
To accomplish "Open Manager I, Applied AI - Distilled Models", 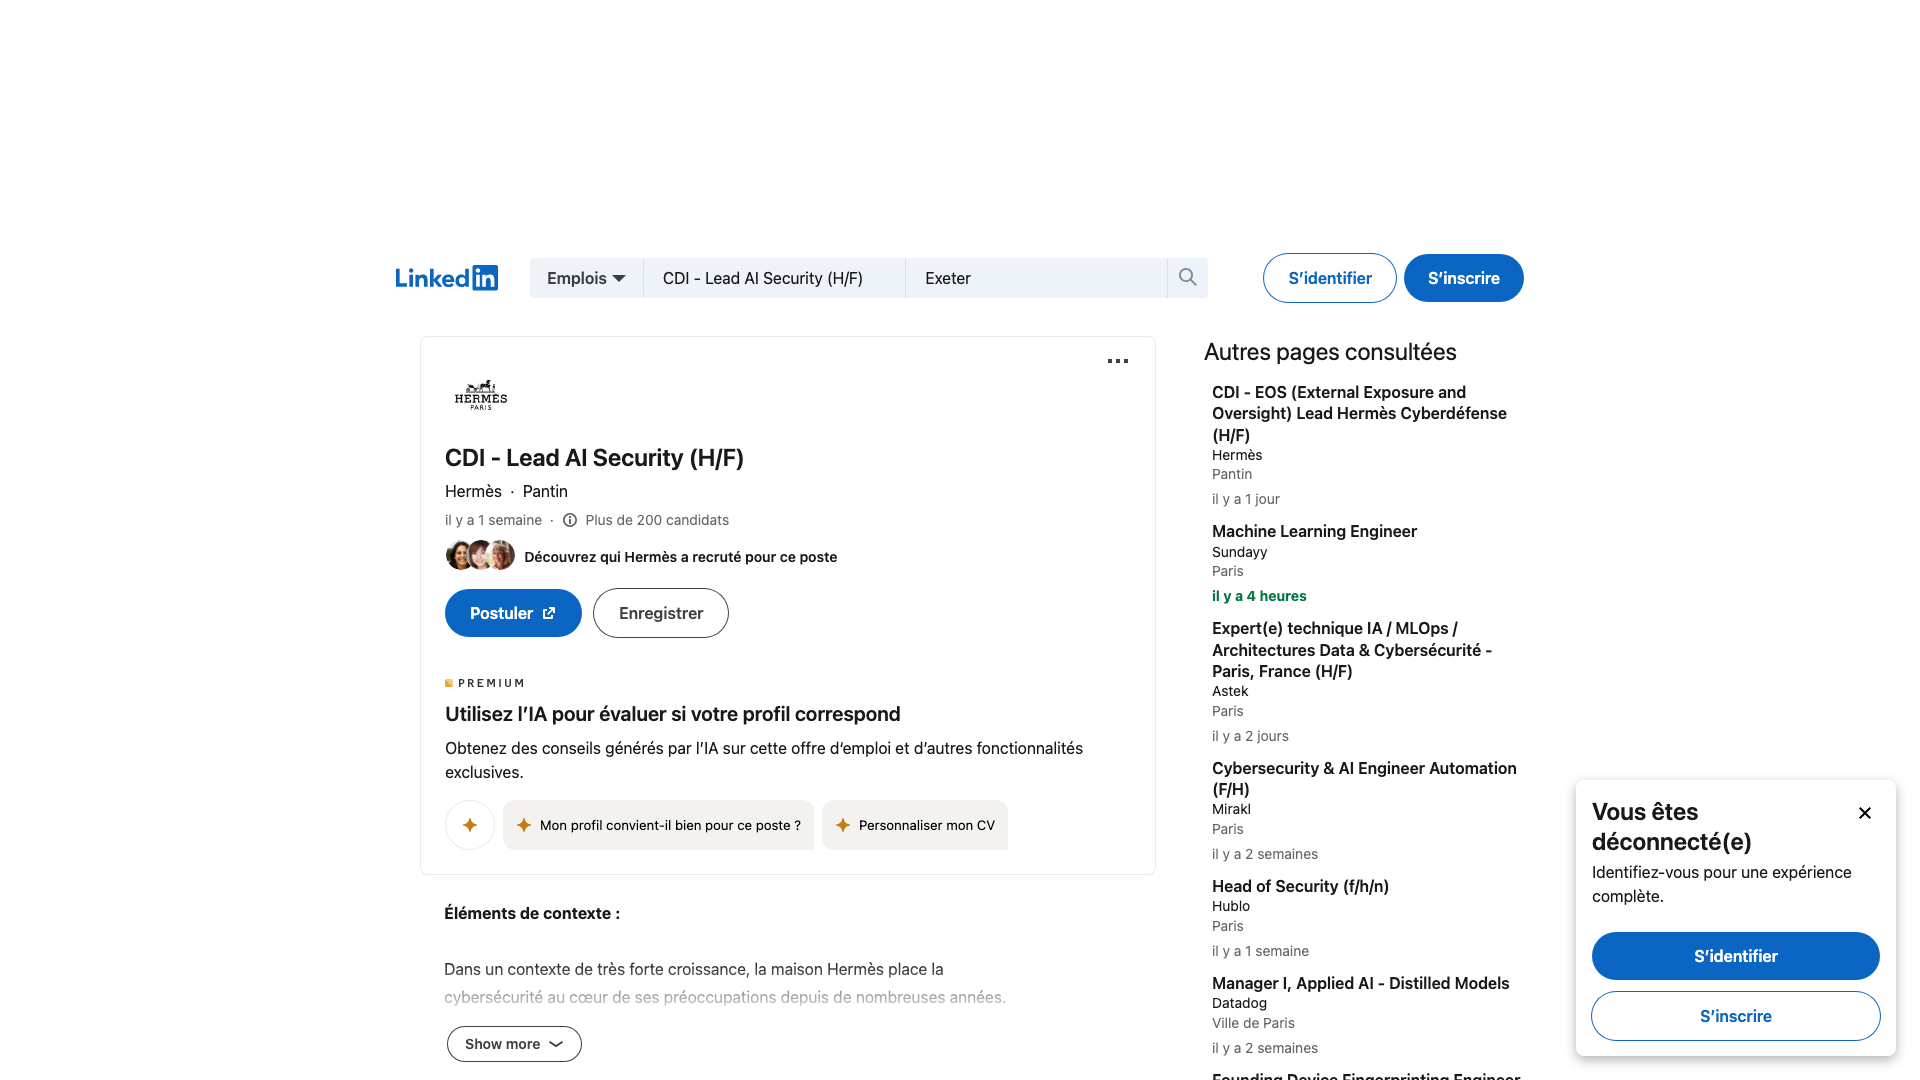I will (x=1360, y=983).
